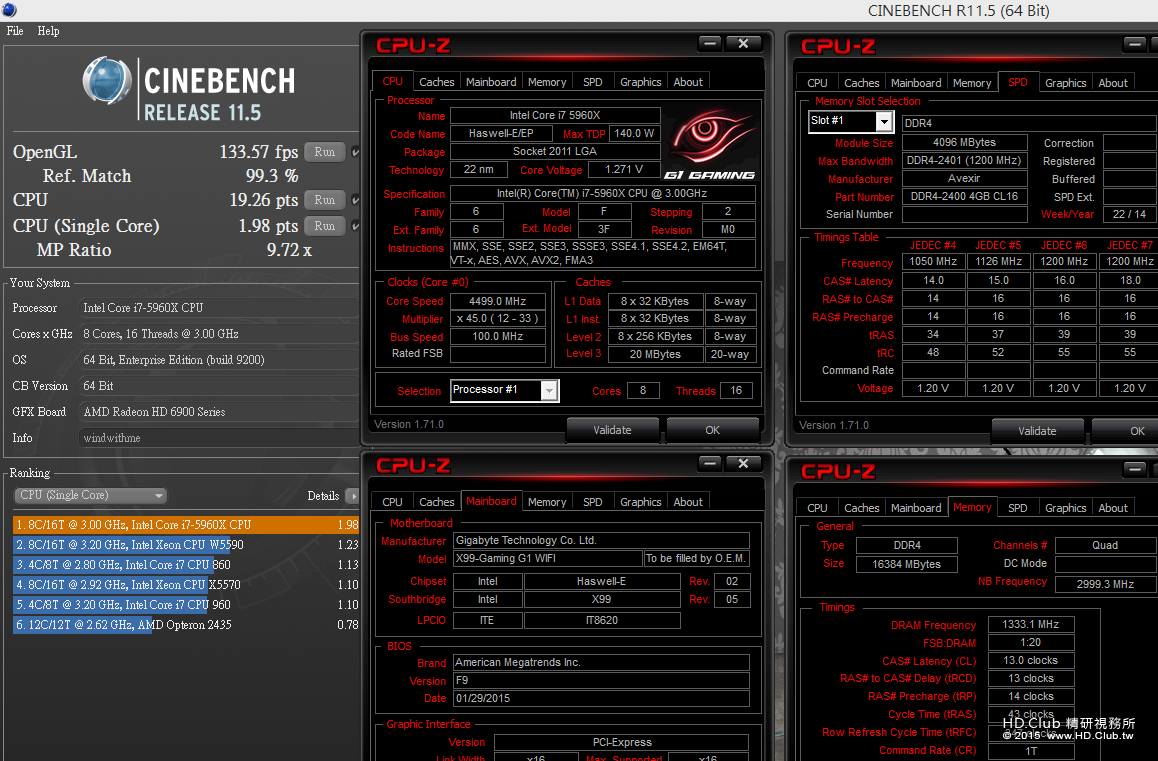Open Caches tab in Mainboard CPU-Z window

[436, 502]
